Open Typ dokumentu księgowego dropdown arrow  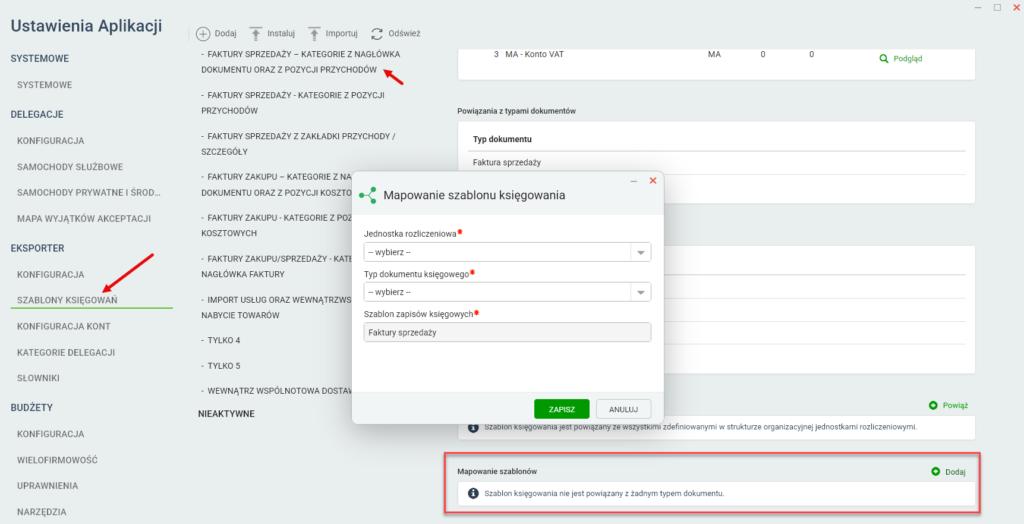[x=641, y=293]
